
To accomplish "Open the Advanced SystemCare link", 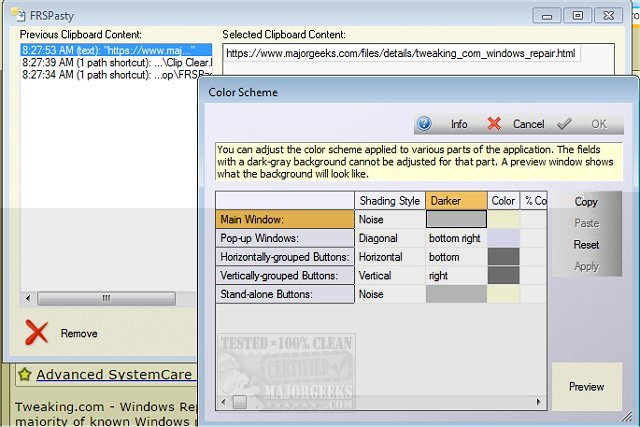I will [x=114, y=374].
